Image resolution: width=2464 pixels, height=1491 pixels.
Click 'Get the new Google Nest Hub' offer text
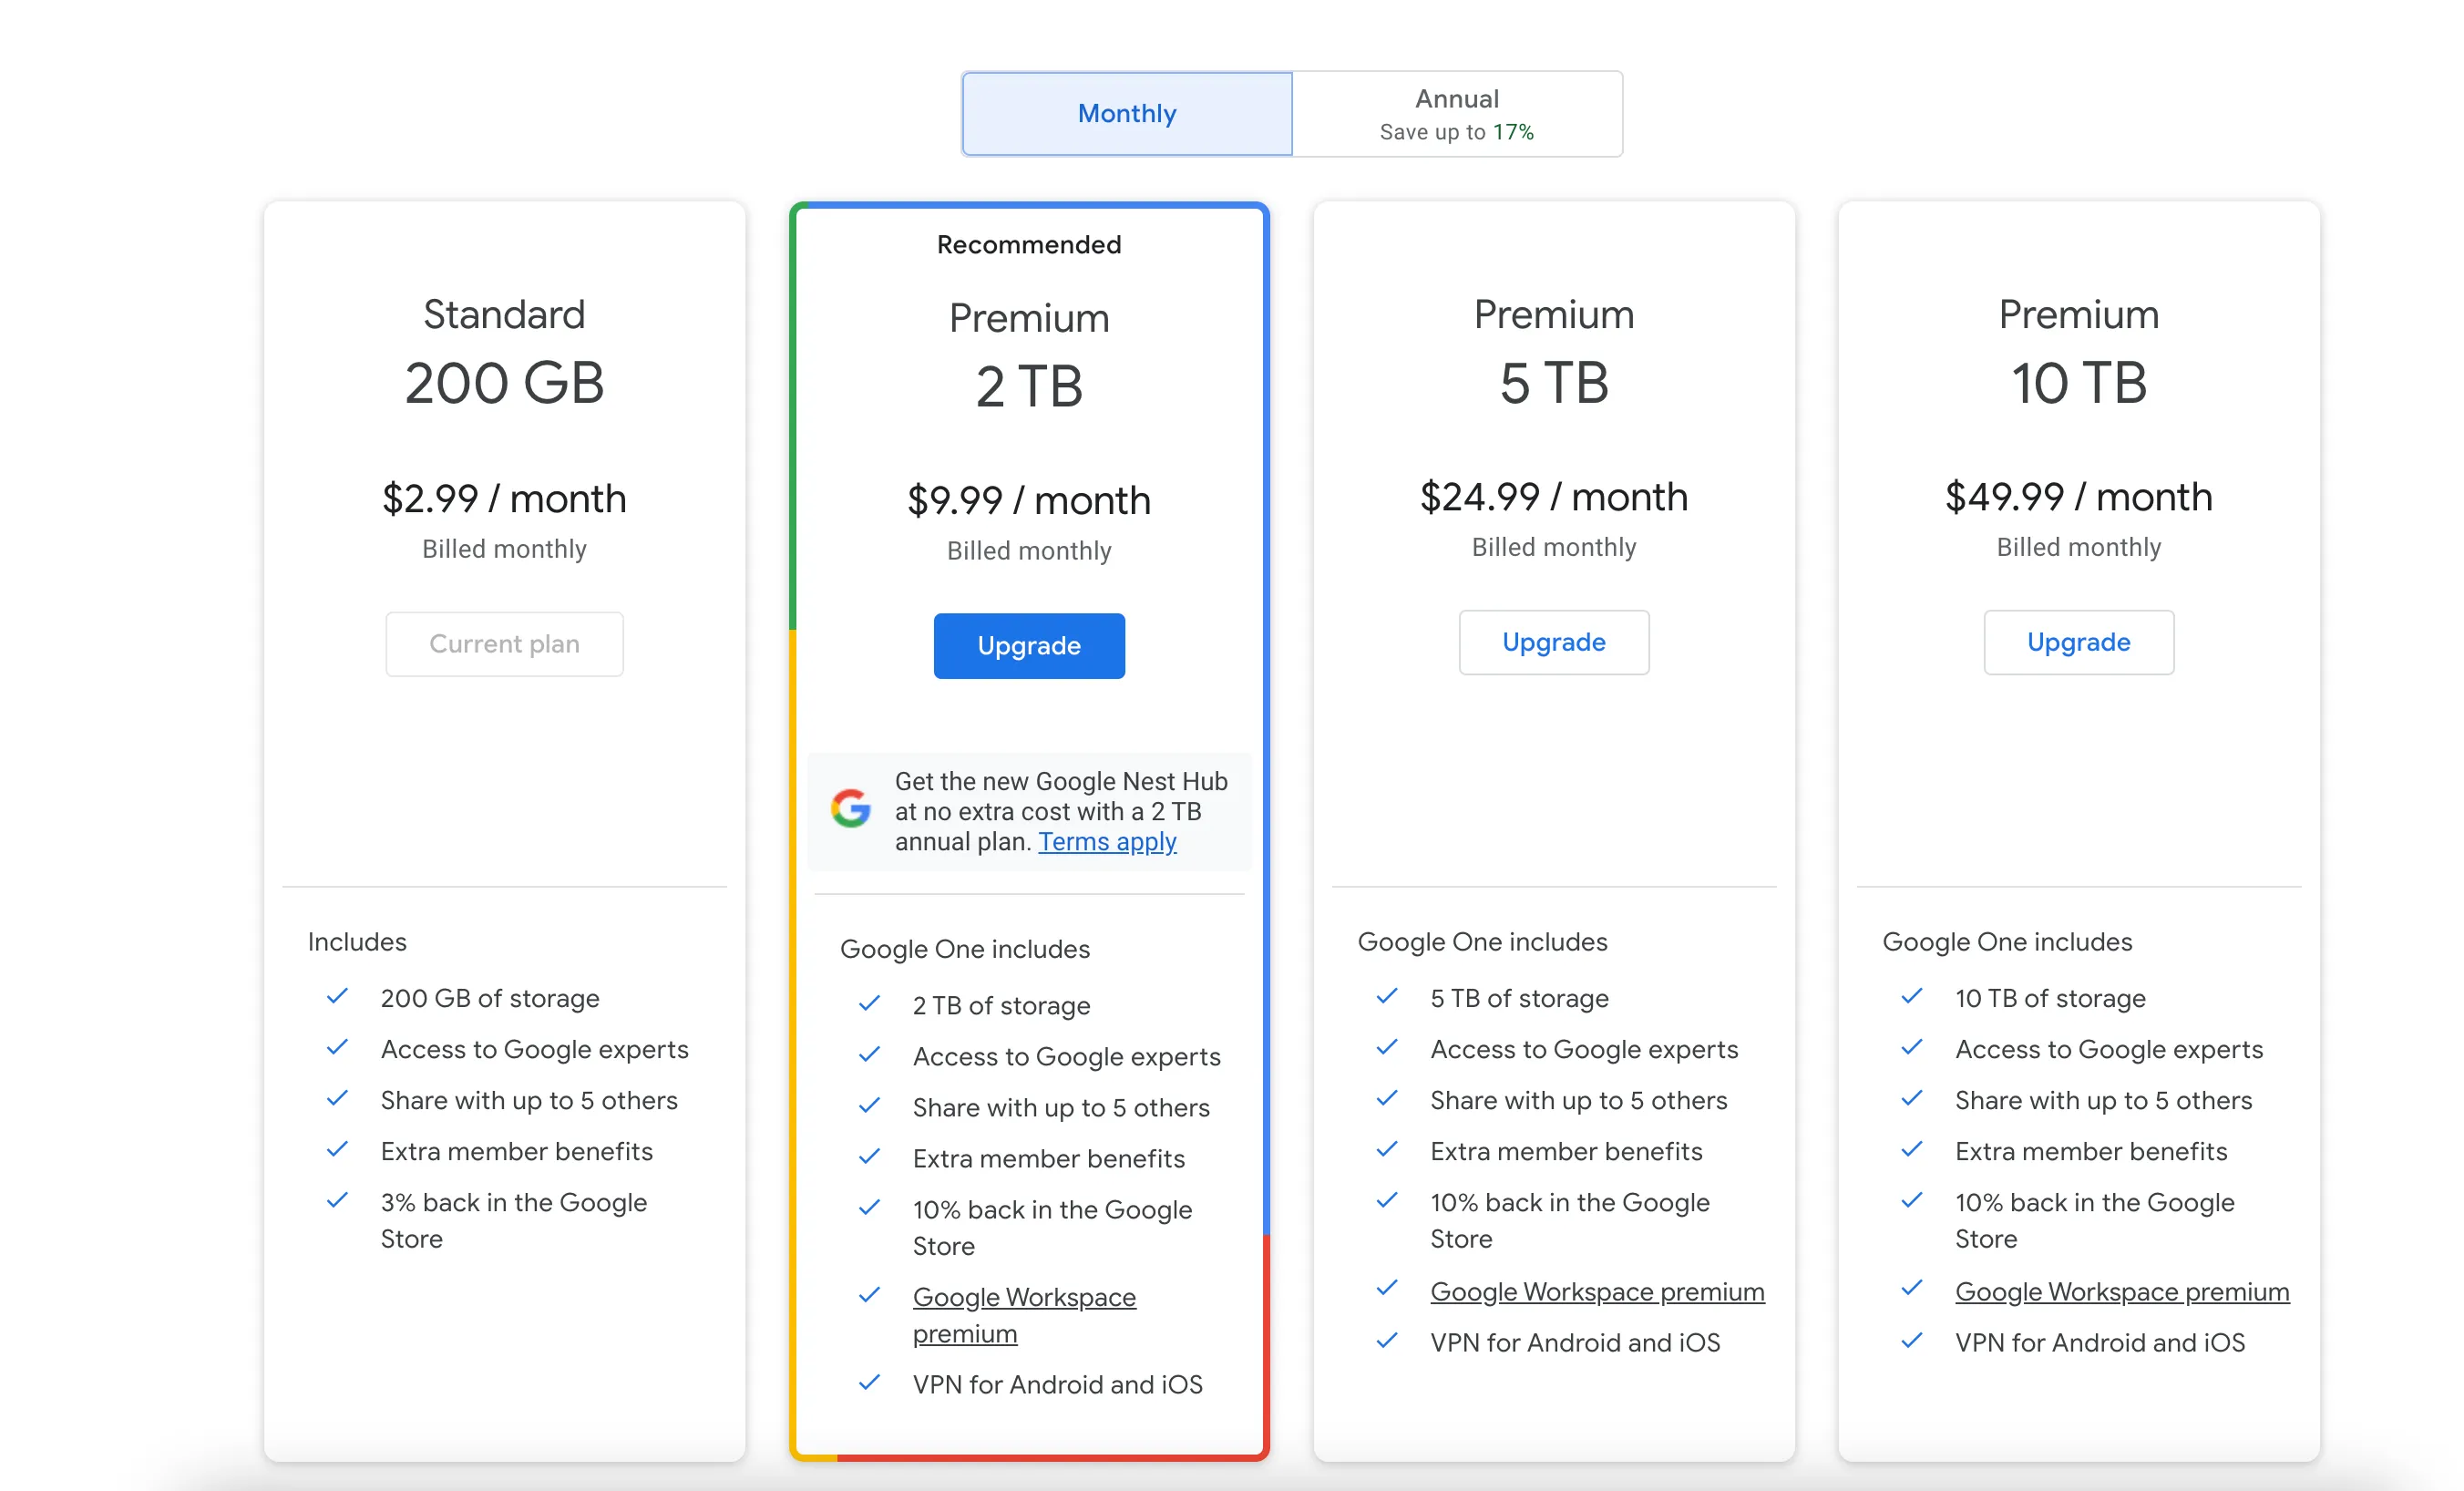[x=1061, y=812]
